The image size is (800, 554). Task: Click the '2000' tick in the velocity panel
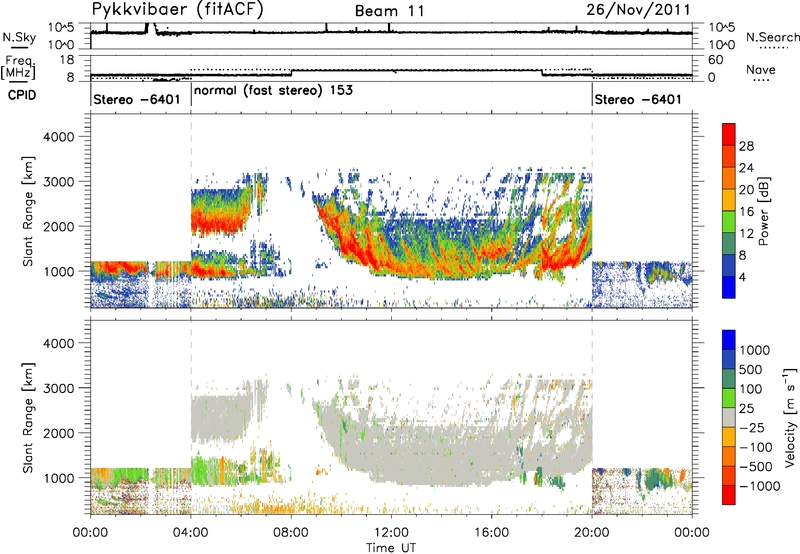coord(59,433)
